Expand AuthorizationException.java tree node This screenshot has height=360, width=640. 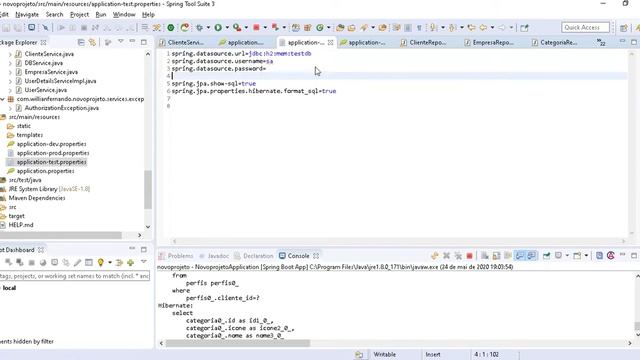10,108
